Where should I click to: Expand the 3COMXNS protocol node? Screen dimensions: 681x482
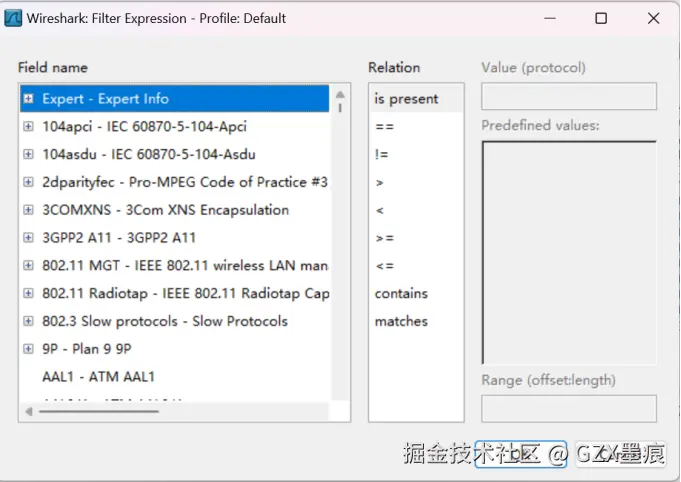pyautogui.click(x=28, y=210)
